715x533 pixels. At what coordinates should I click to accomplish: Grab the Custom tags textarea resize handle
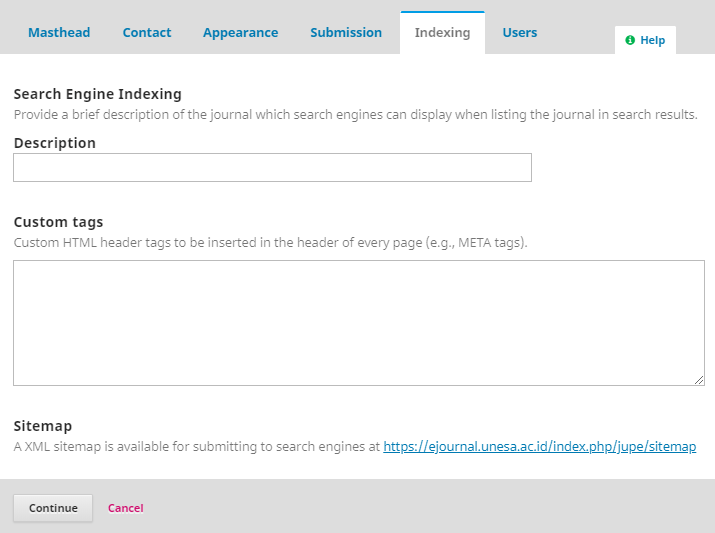(x=699, y=380)
